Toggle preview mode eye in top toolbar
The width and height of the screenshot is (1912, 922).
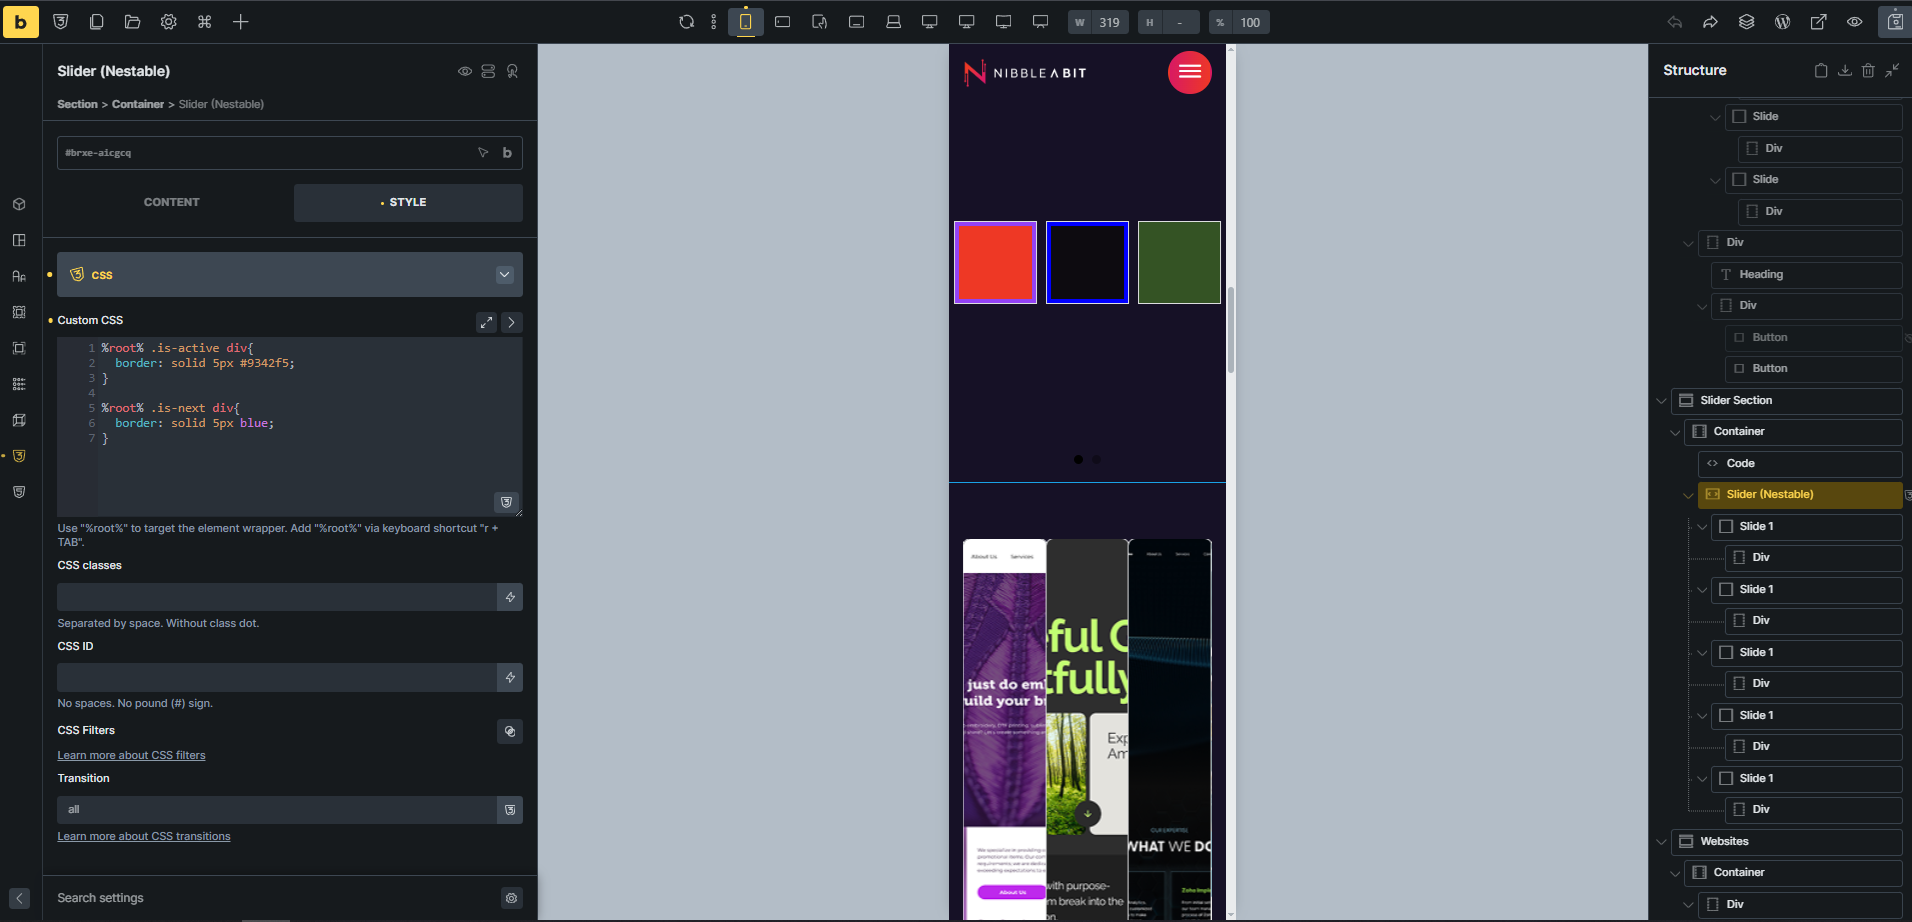click(x=1854, y=22)
